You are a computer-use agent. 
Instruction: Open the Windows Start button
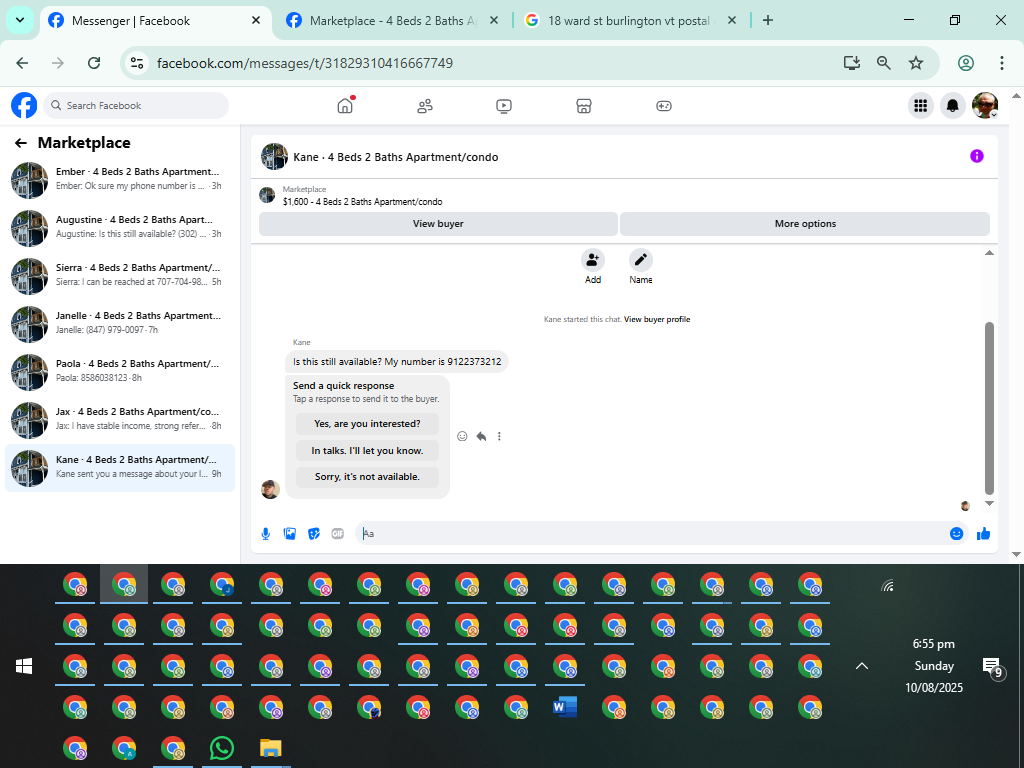point(24,665)
